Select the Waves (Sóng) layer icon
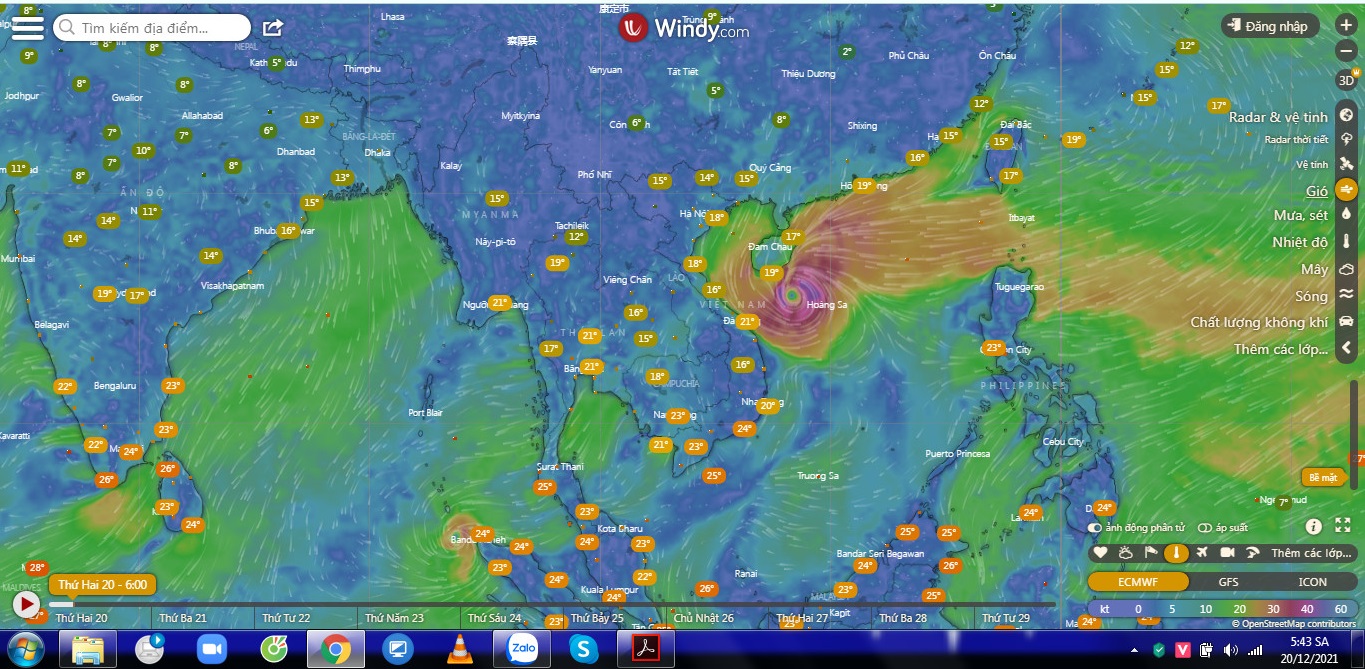 [x=1346, y=295]
